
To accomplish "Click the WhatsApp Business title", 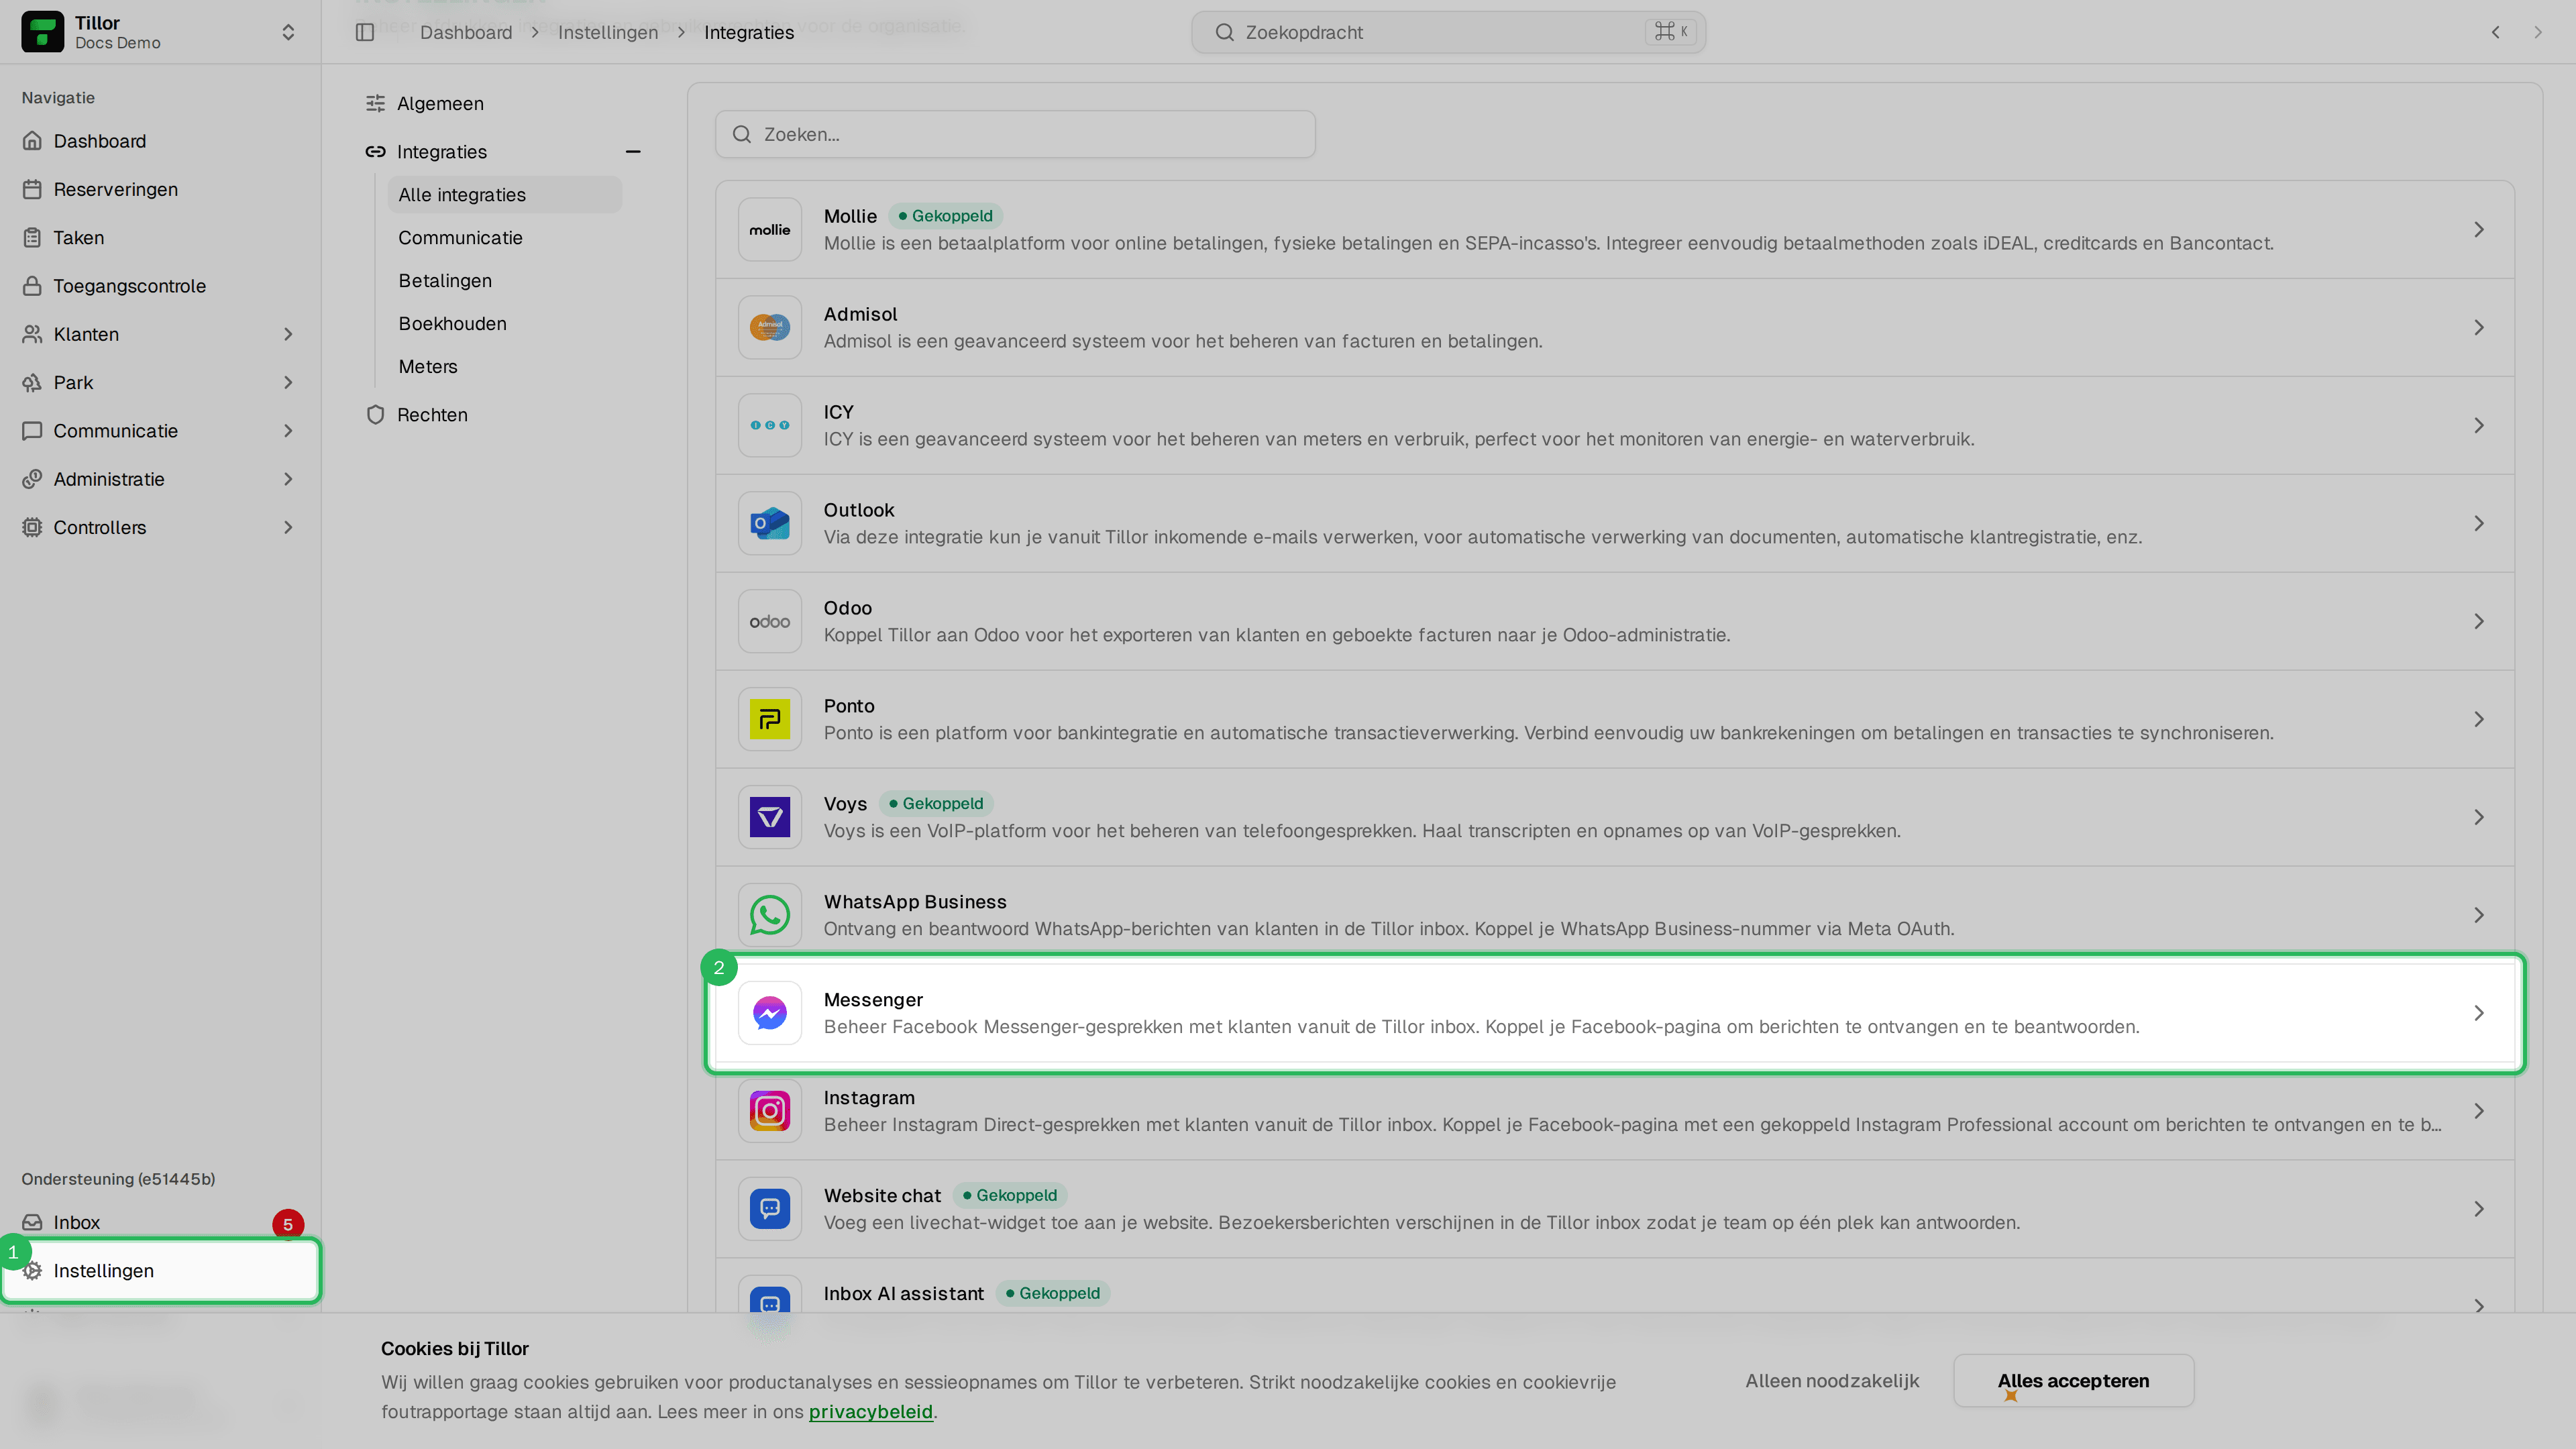I will 914,901.
